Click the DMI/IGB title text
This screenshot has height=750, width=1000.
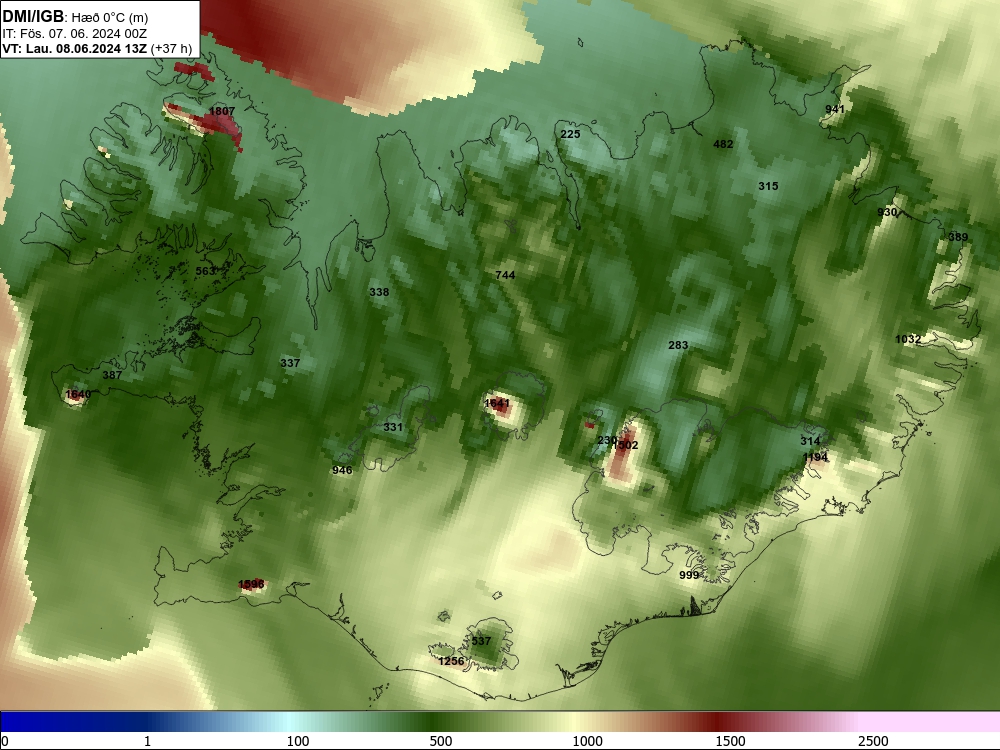pyautogui.click(x=33, y=17)
